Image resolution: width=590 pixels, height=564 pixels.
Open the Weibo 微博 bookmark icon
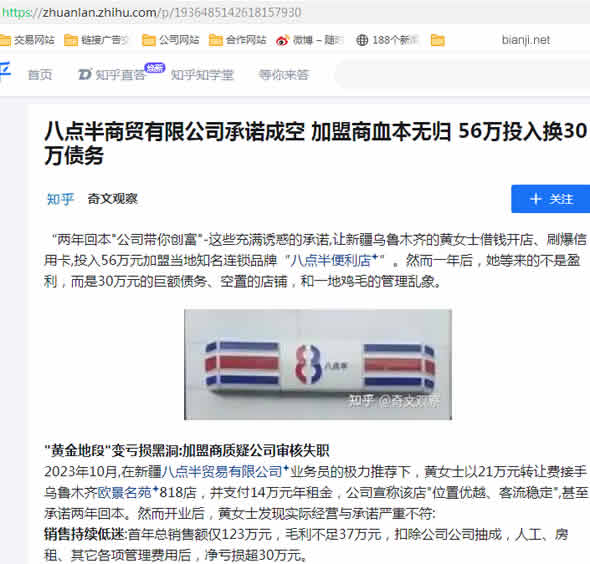(282, 40)
